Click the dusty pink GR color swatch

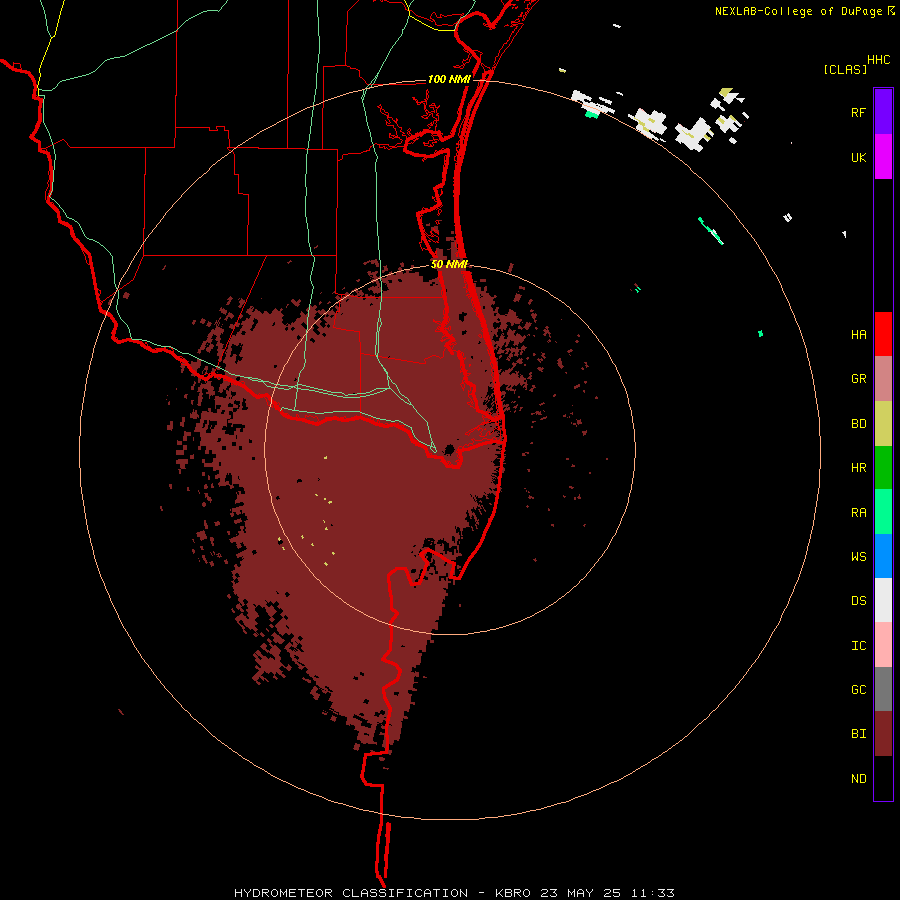point(883,378)
